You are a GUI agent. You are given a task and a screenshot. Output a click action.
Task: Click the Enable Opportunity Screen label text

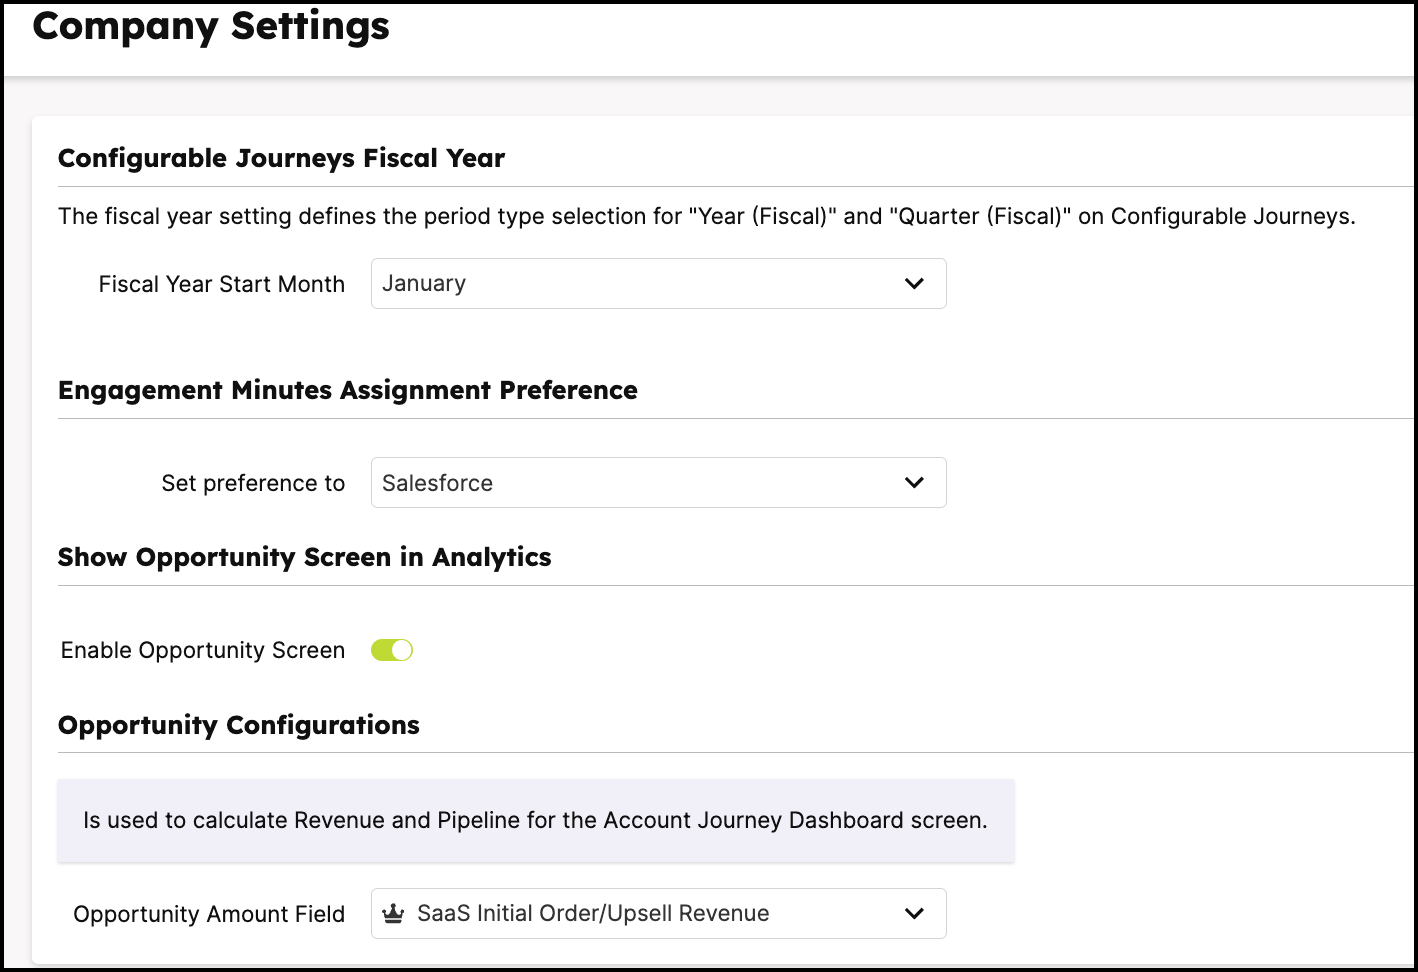[203, 650]
